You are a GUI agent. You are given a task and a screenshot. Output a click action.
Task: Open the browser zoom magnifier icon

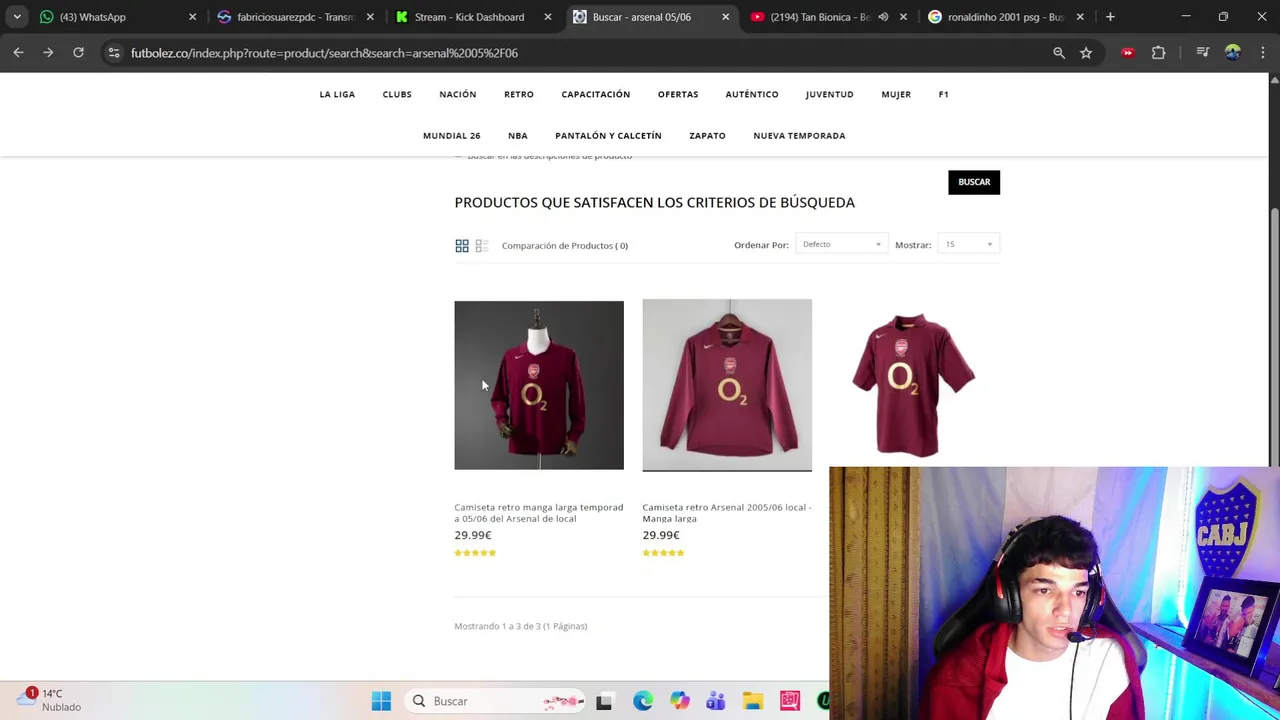coord(1059,53)
